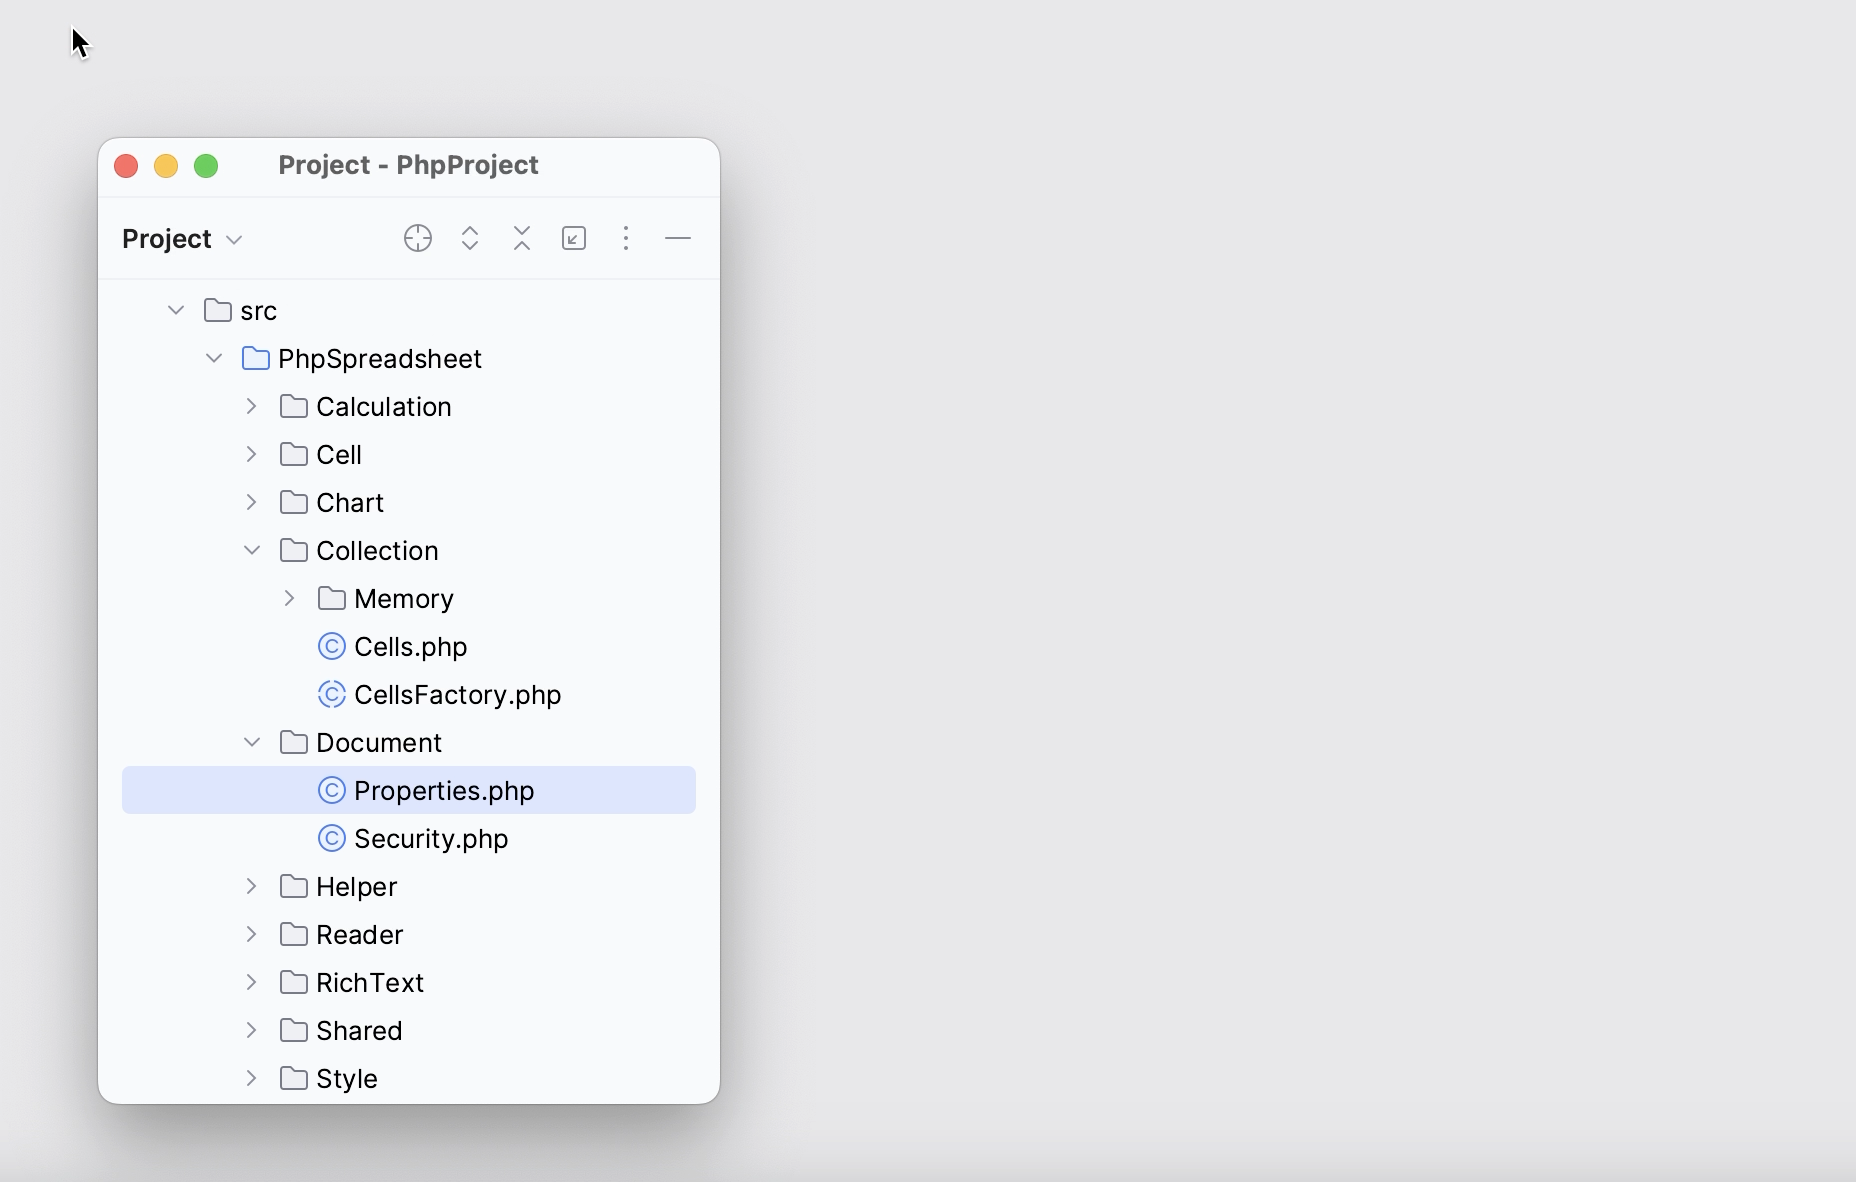1856x1182 pixels.
Task: Open the three-dot Options menu
Action: tap(626, 238)
